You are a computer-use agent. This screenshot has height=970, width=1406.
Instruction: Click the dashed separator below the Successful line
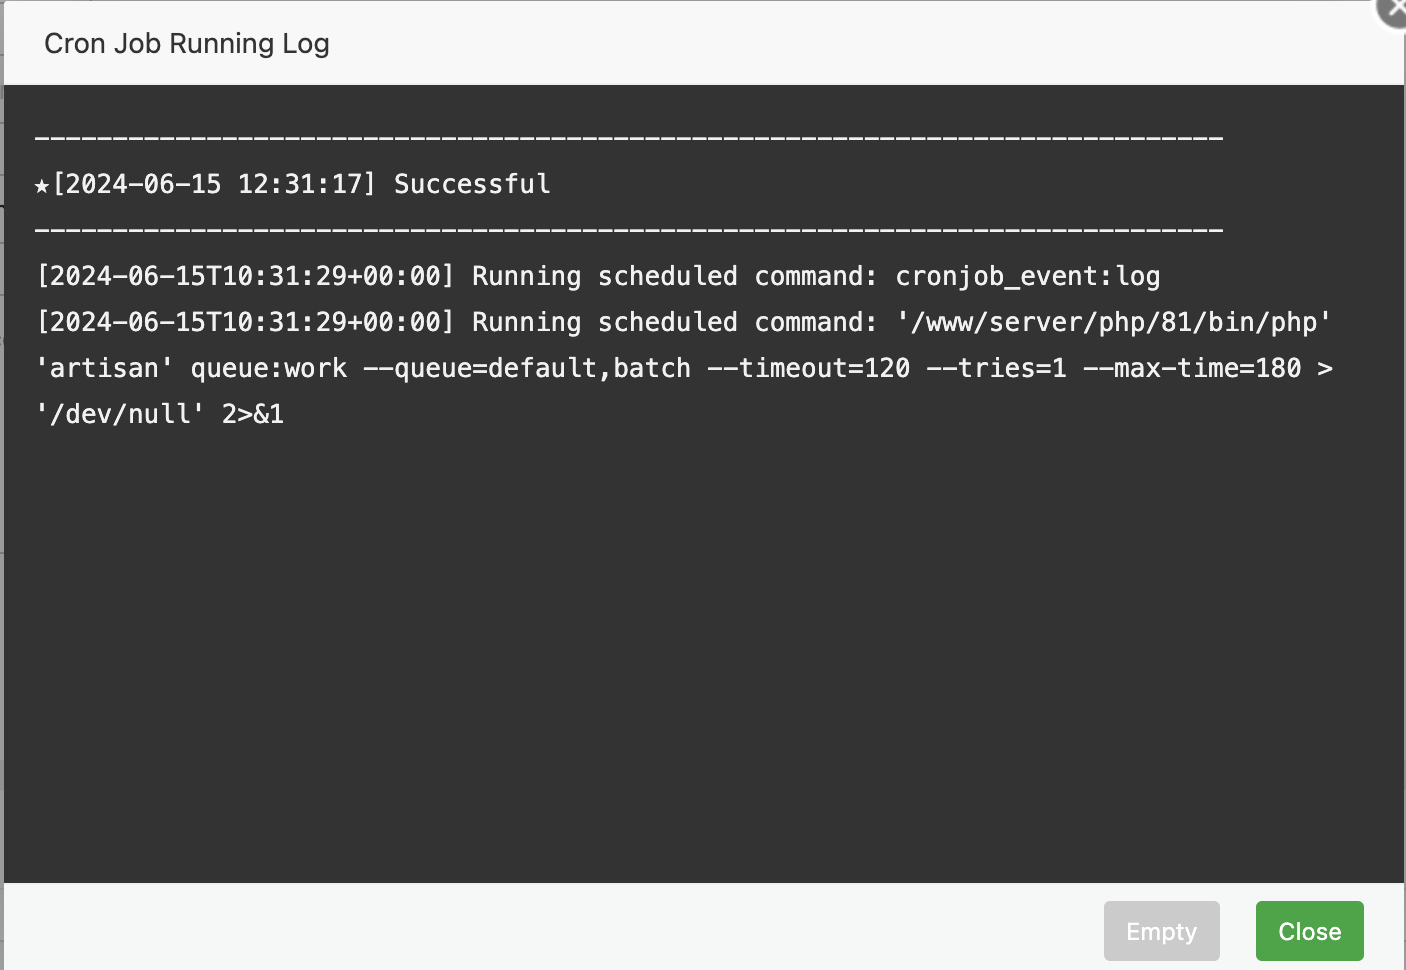coord(628,230)
